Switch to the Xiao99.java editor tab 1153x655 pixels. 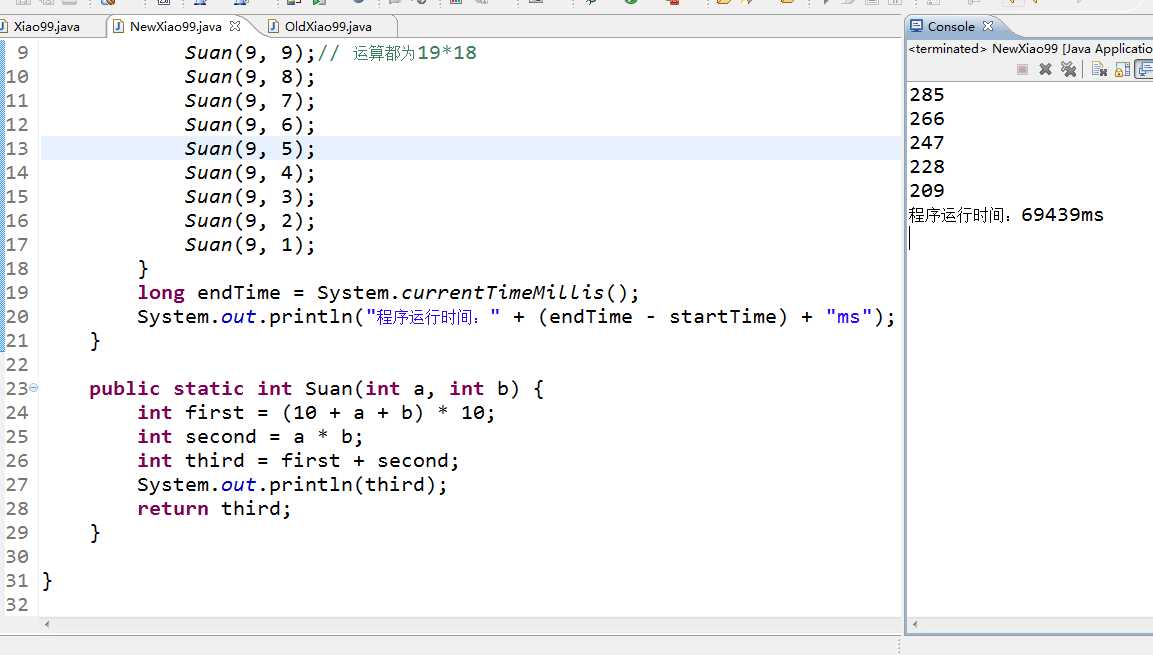(46, 26)
